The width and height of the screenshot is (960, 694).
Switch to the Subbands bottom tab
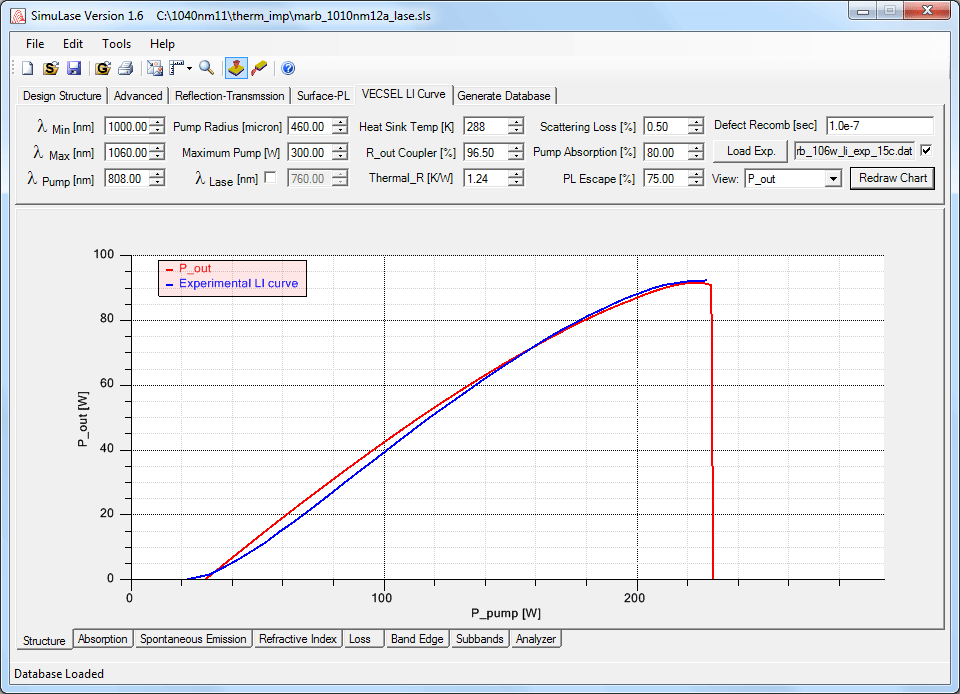tap(479, 639)
